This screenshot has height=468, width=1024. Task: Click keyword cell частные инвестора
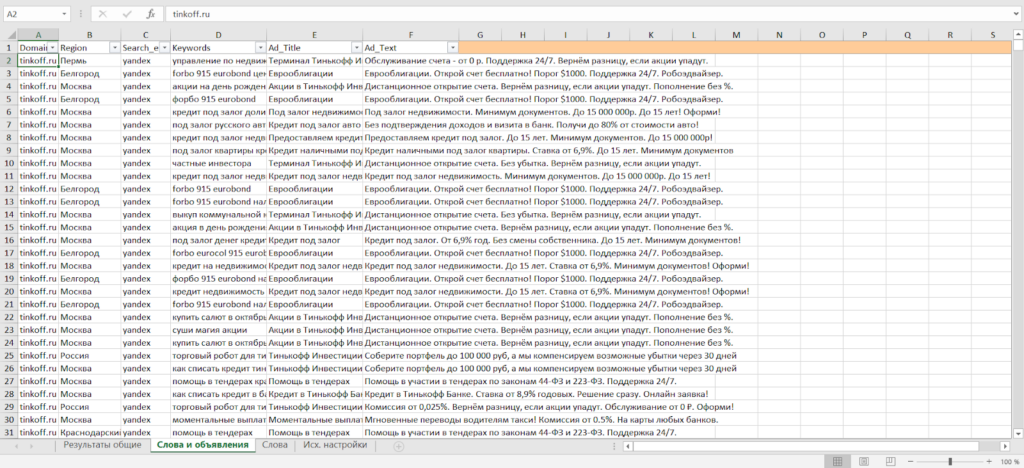coord(218,163)
